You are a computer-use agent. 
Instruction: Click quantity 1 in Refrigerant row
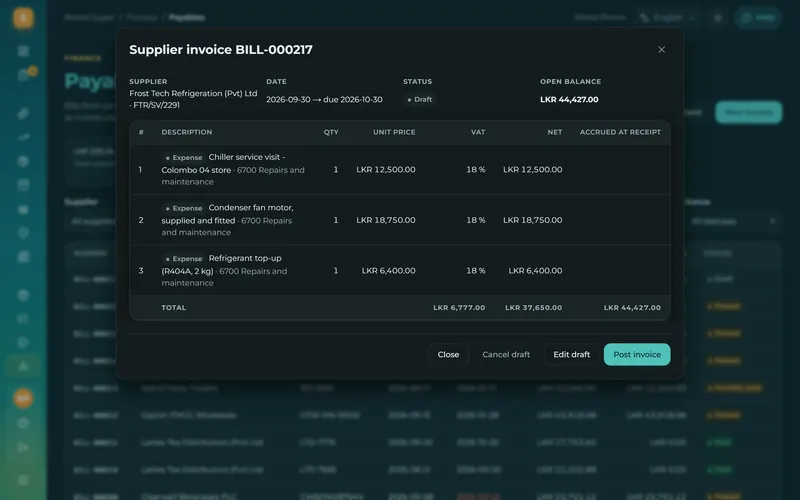[336, 270]
